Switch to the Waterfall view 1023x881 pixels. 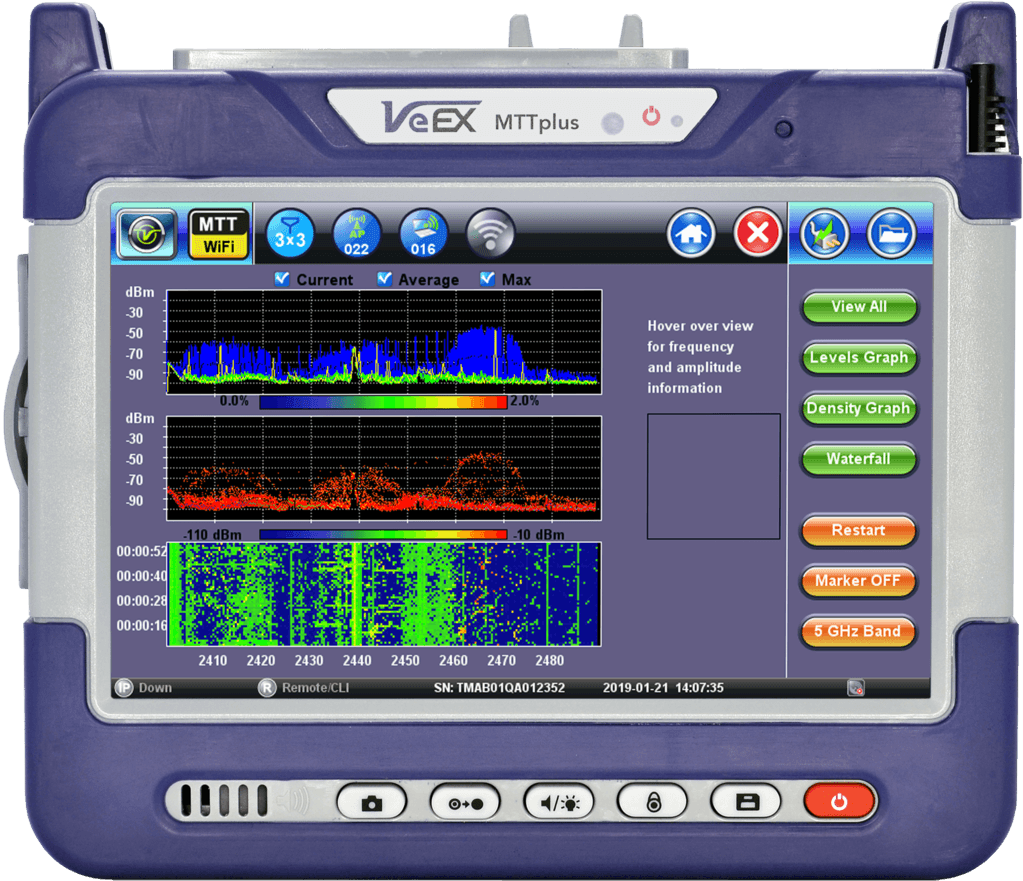(859, 460)
